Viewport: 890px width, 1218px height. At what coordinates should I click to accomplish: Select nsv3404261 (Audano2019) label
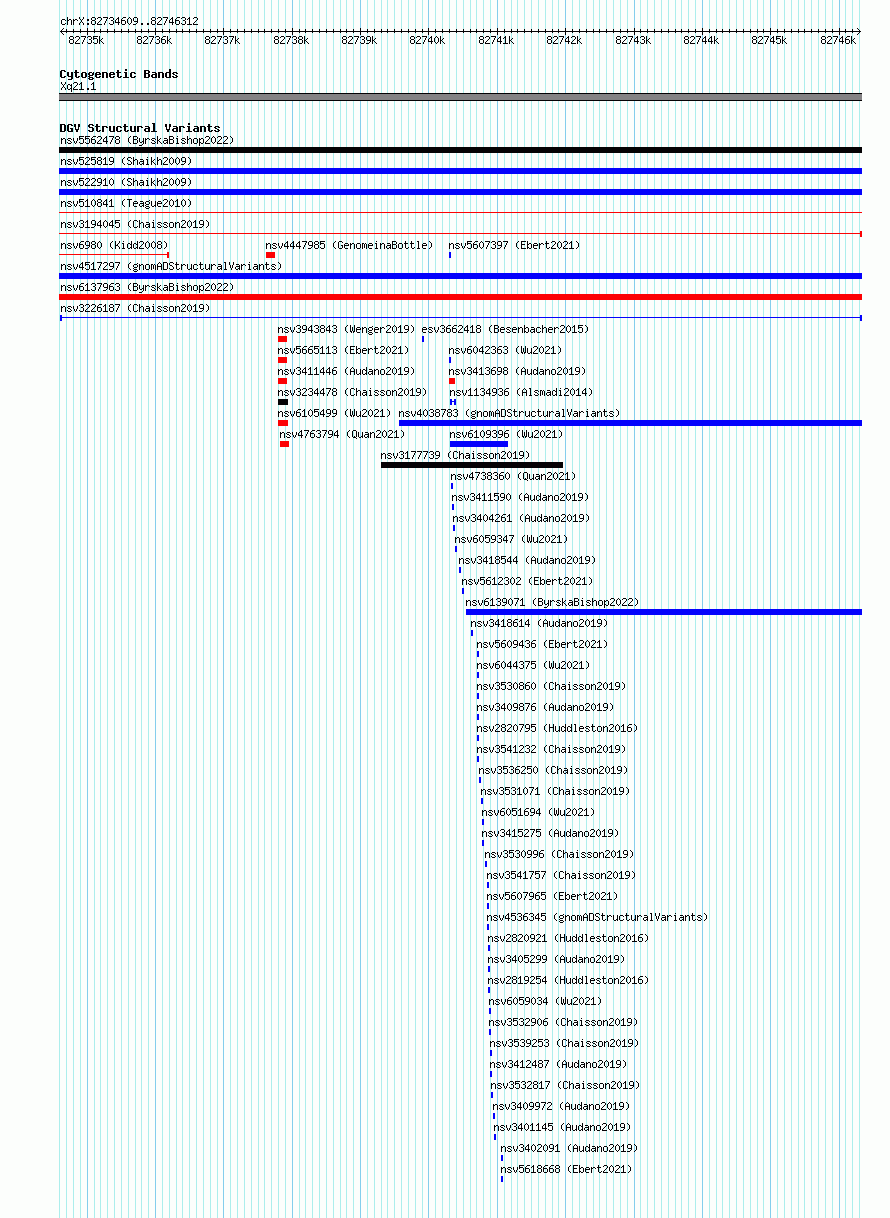(521, 518)
